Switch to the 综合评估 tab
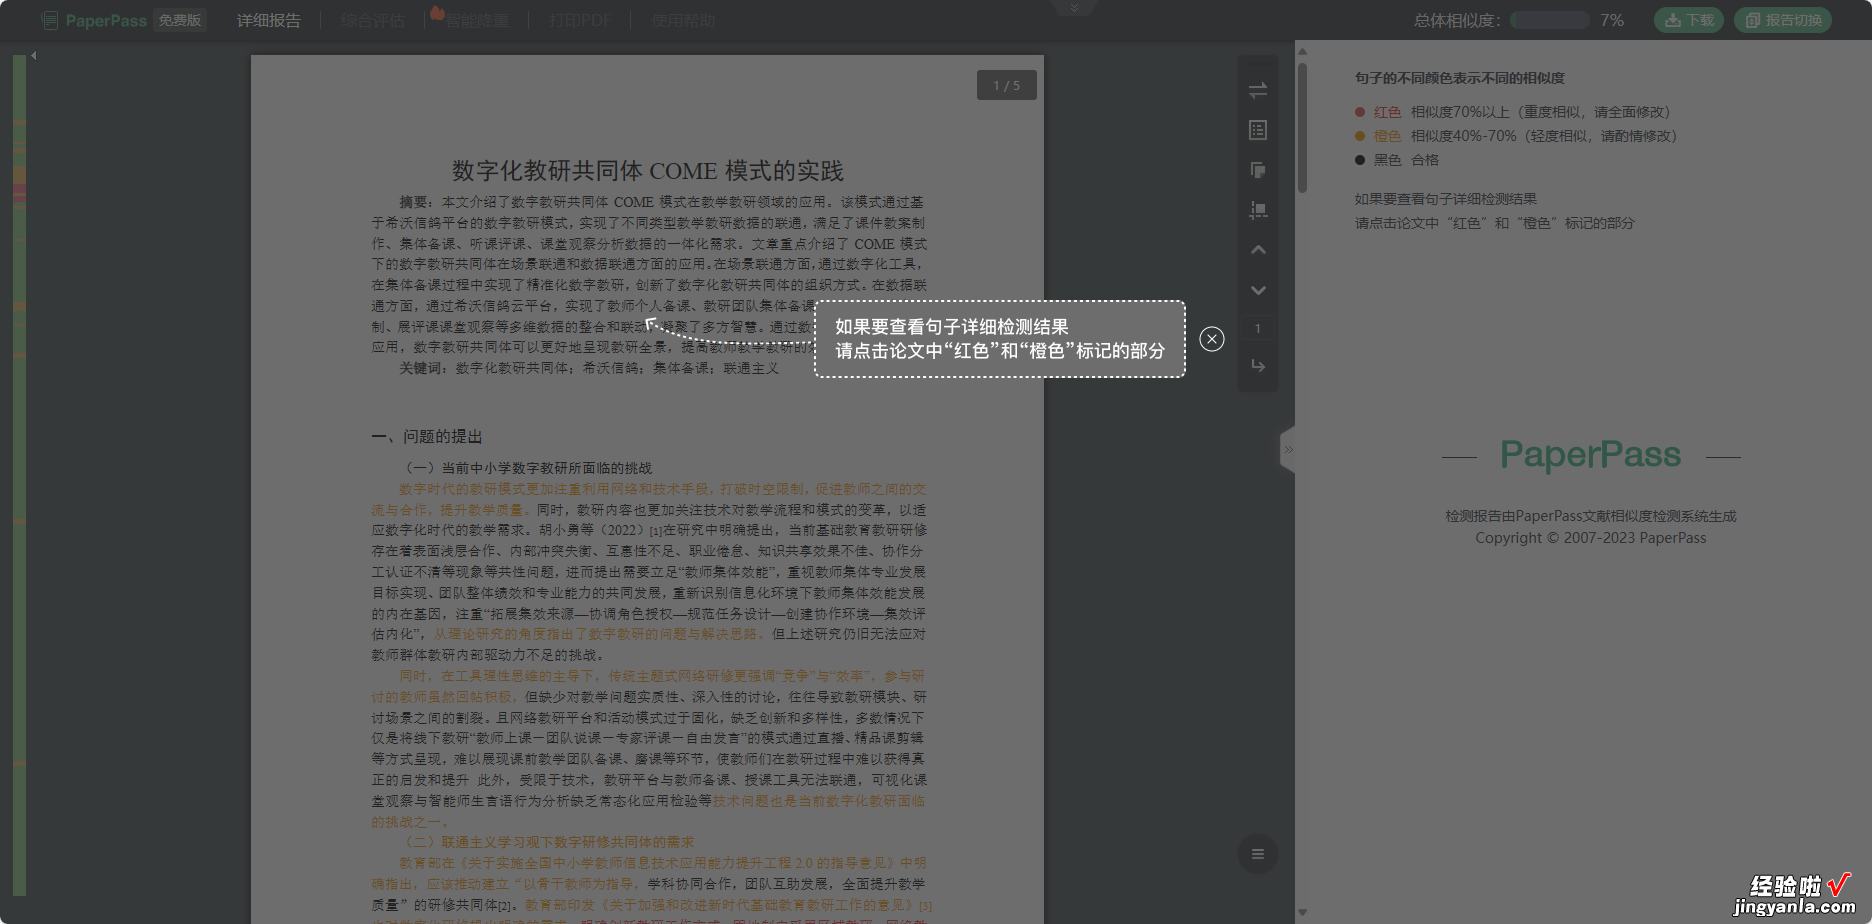 (372, 20)
